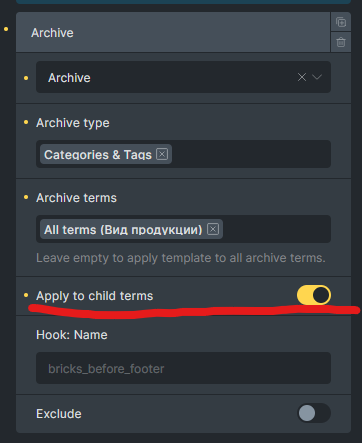Viewport: 362px width, 443px height.
Task: Click the yellow dot beside Archive type
Action: click(x=26, y=122)
